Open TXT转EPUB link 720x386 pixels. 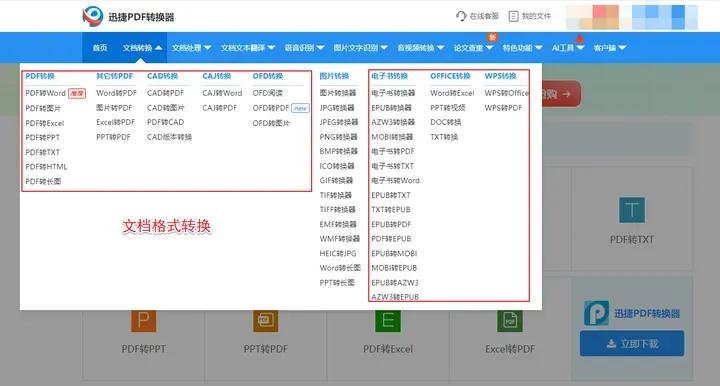point(391,210)
